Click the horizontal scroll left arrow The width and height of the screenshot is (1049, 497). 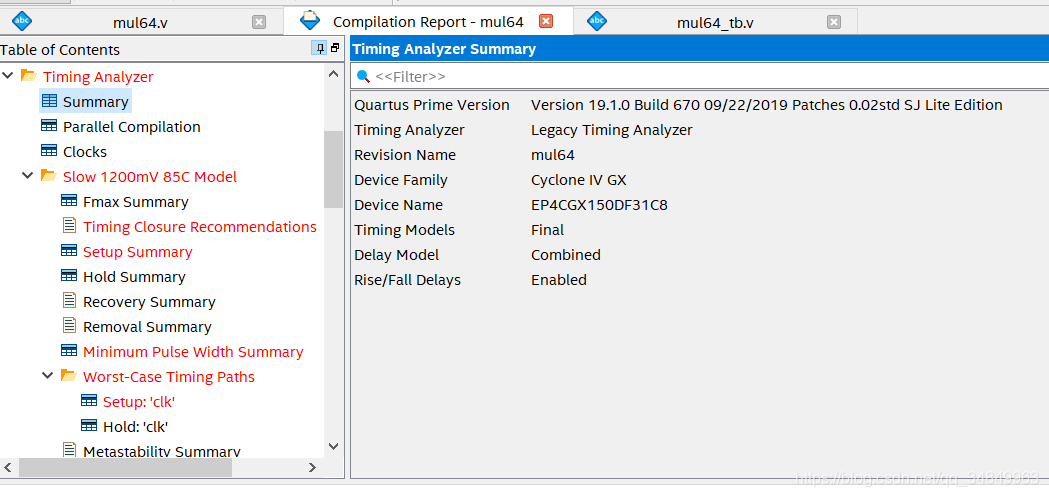coord(9,468)
